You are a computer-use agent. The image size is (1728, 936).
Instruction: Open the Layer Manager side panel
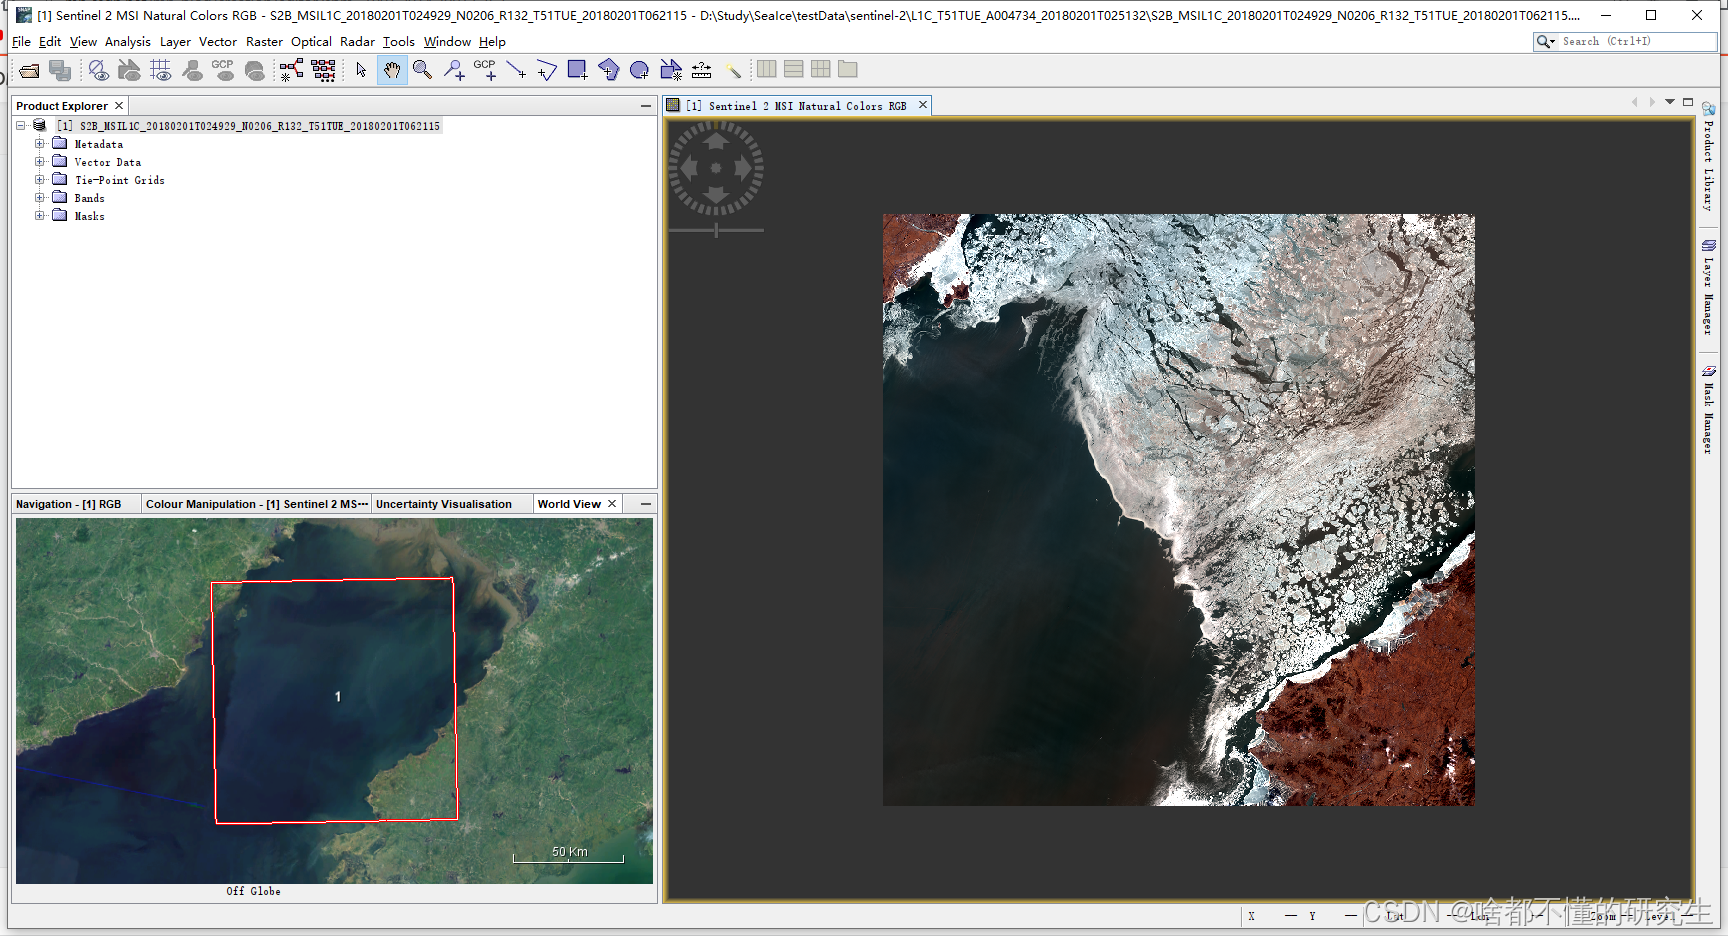(x=1708, y=283)
